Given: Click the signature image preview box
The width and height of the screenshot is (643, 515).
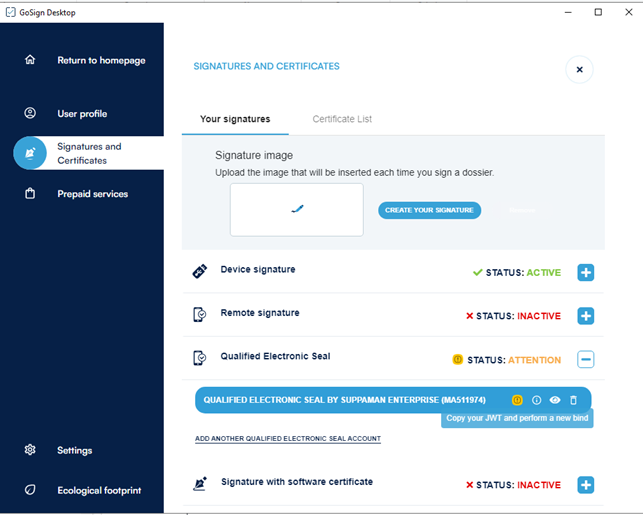Looking at the screenshot, I should [x=296, y=210].
